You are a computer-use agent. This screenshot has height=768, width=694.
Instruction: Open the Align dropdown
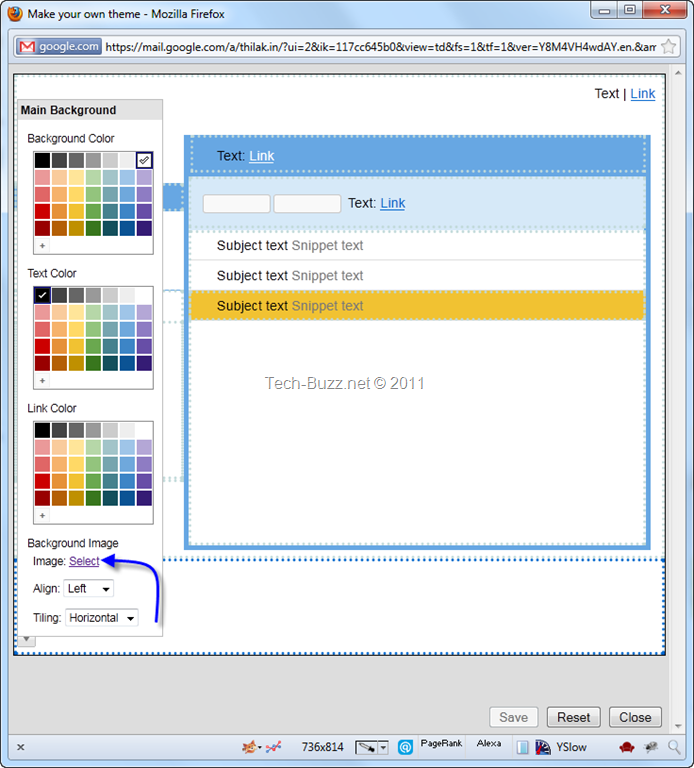click(x=88, y=589)
